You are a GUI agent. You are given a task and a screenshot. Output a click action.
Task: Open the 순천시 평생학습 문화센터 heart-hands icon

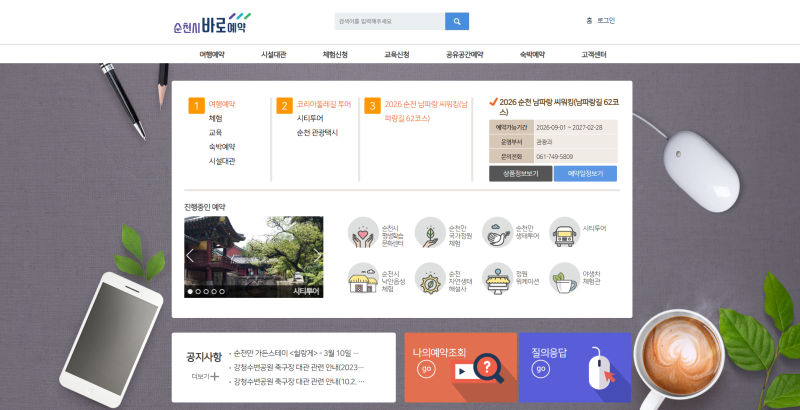363,233
